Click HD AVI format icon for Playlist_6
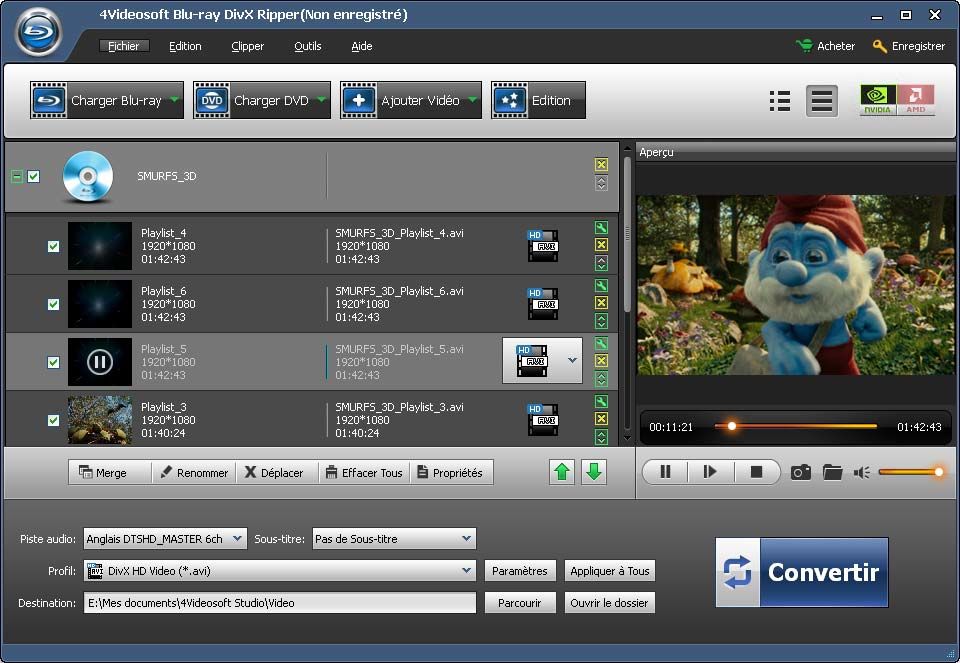The height and width of the screenshot is (663, 960). (543, 304)
